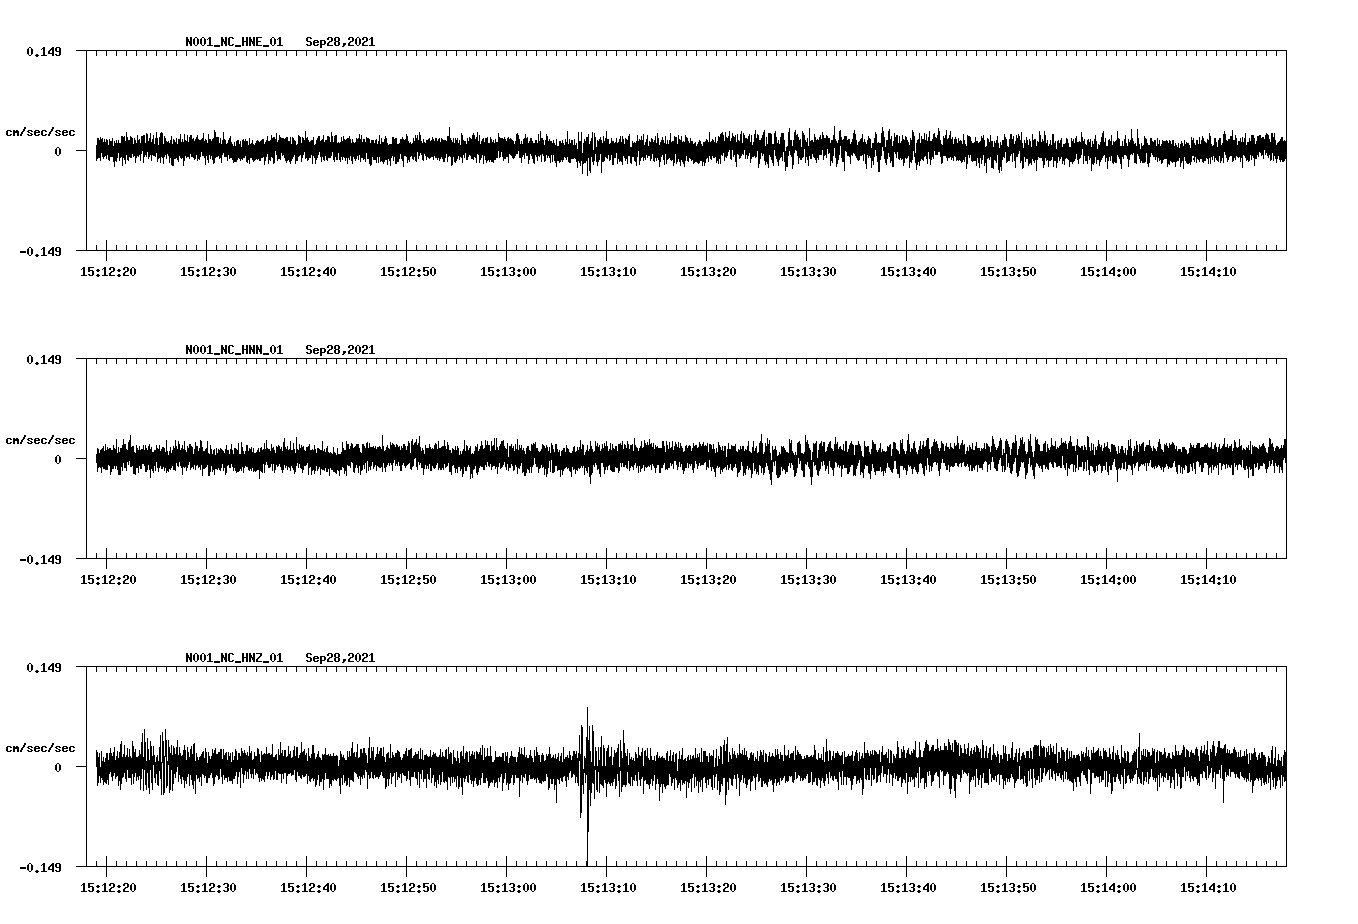Viewport: 1358px width, 924px height.
Task: Click the 15:12:20 time label under the HNE plot
Action: (x=108, y=271)
